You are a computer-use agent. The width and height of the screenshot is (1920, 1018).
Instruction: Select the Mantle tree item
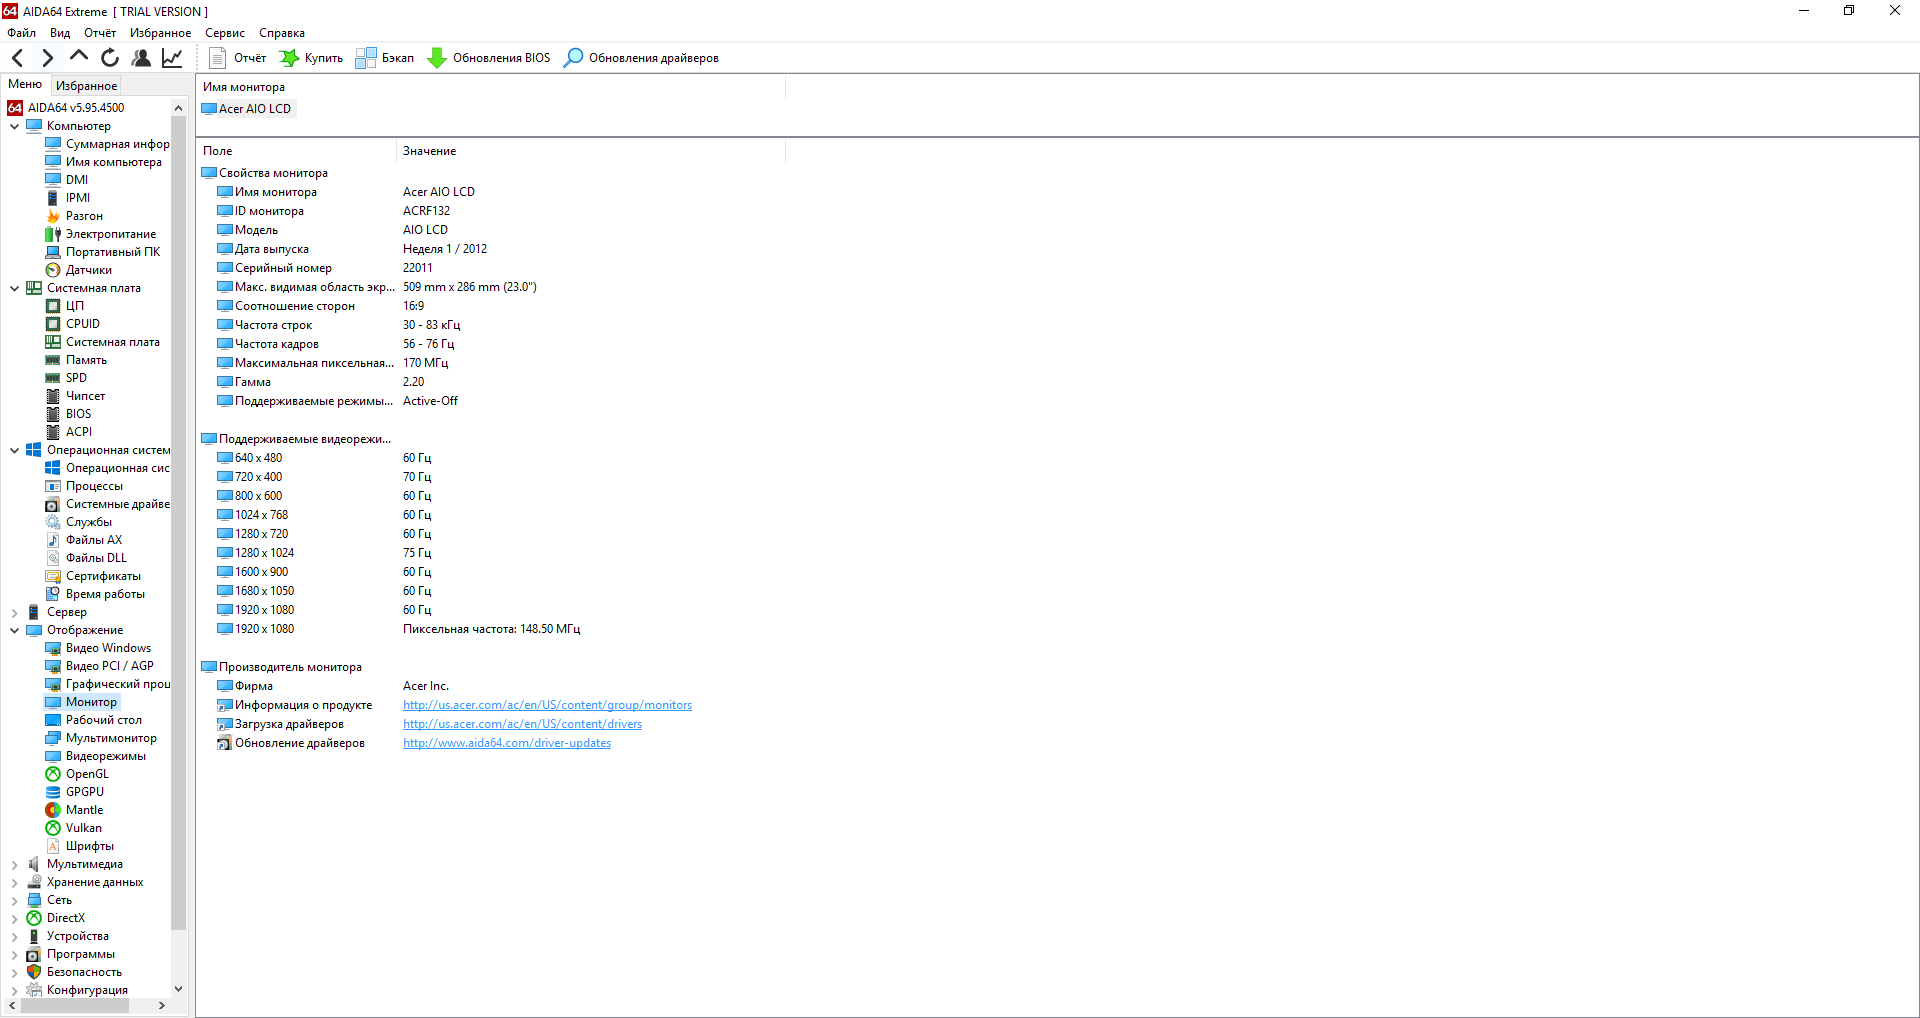[x=75, y=810]
